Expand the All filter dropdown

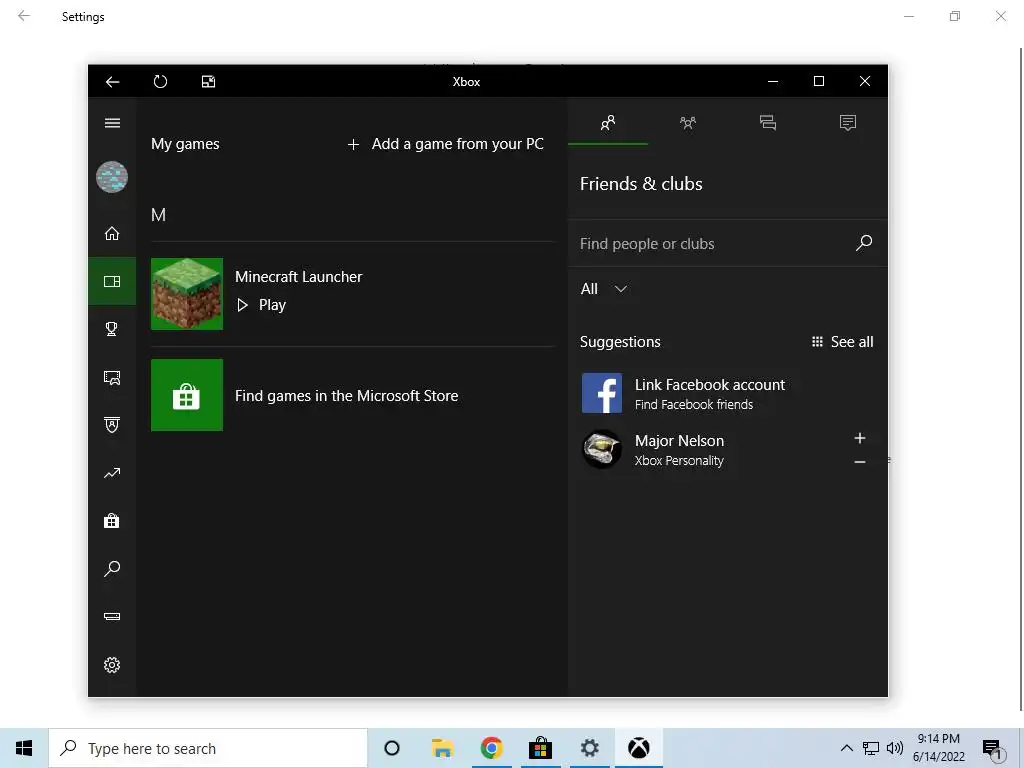(603, 289)
